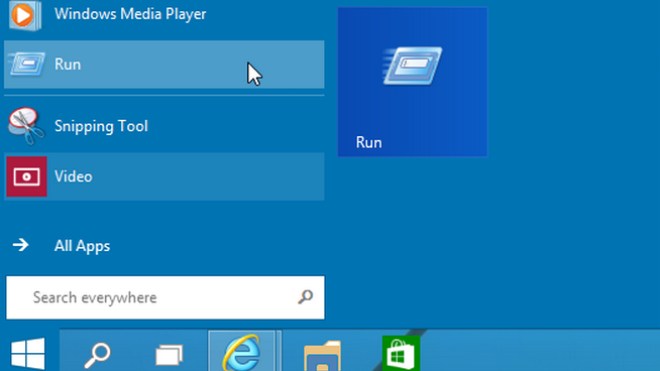The height and width of the screenshot is (371, 660).
Task: Launch the pinned Run tile
Action: point(412,82)
